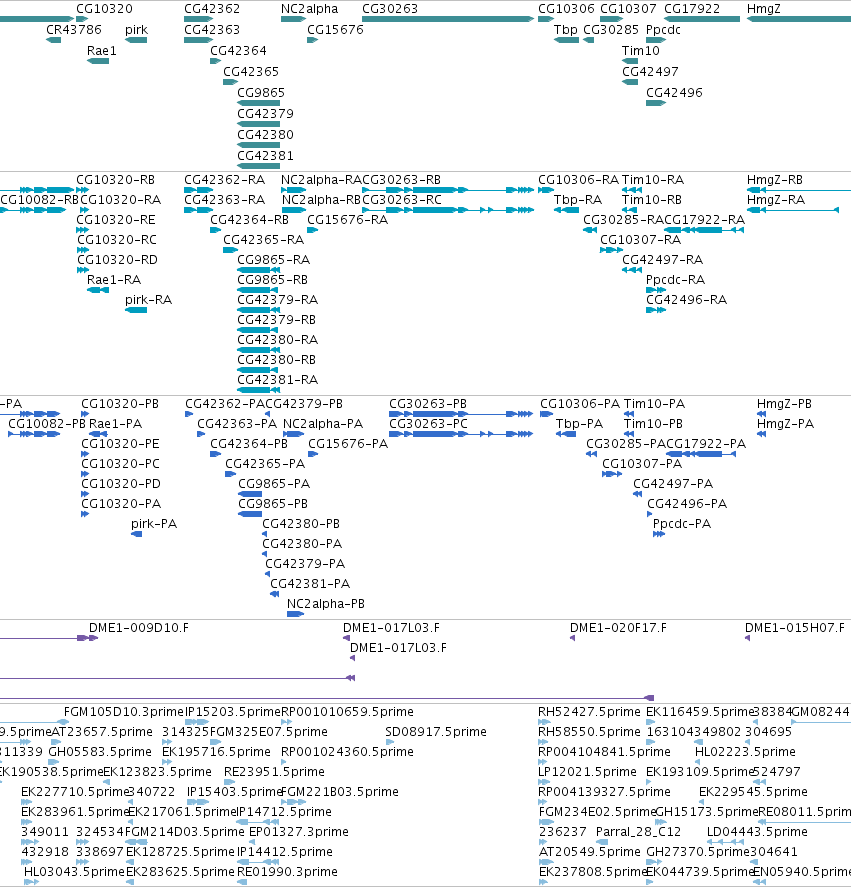Screen dimensions: 851x887
Task: Click the RE01990.3prime EST label
Action: (x=287, y=871)
